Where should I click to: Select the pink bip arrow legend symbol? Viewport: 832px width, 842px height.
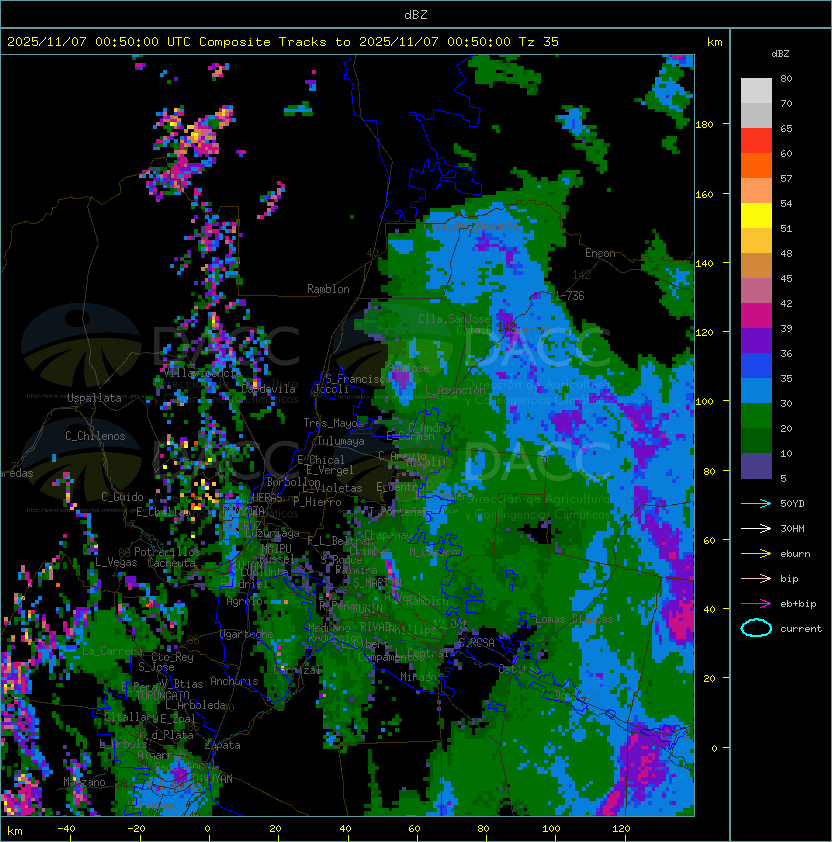click(x=756, y=578)
